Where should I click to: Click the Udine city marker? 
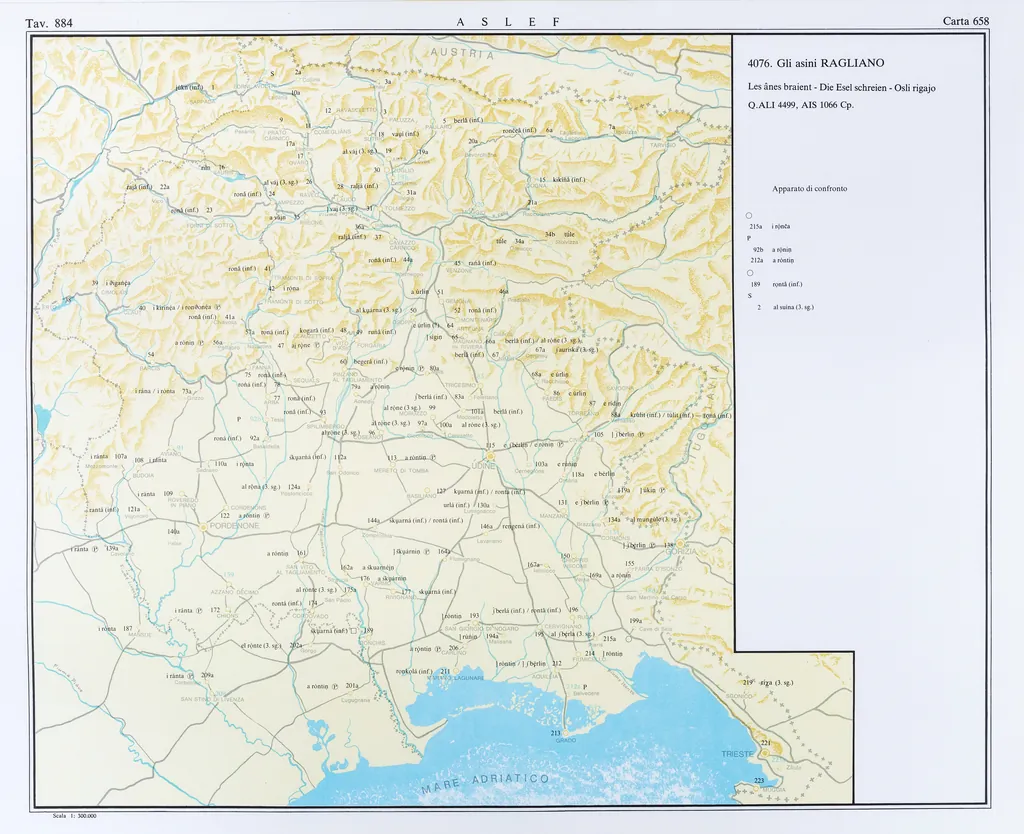coord(490,456)
